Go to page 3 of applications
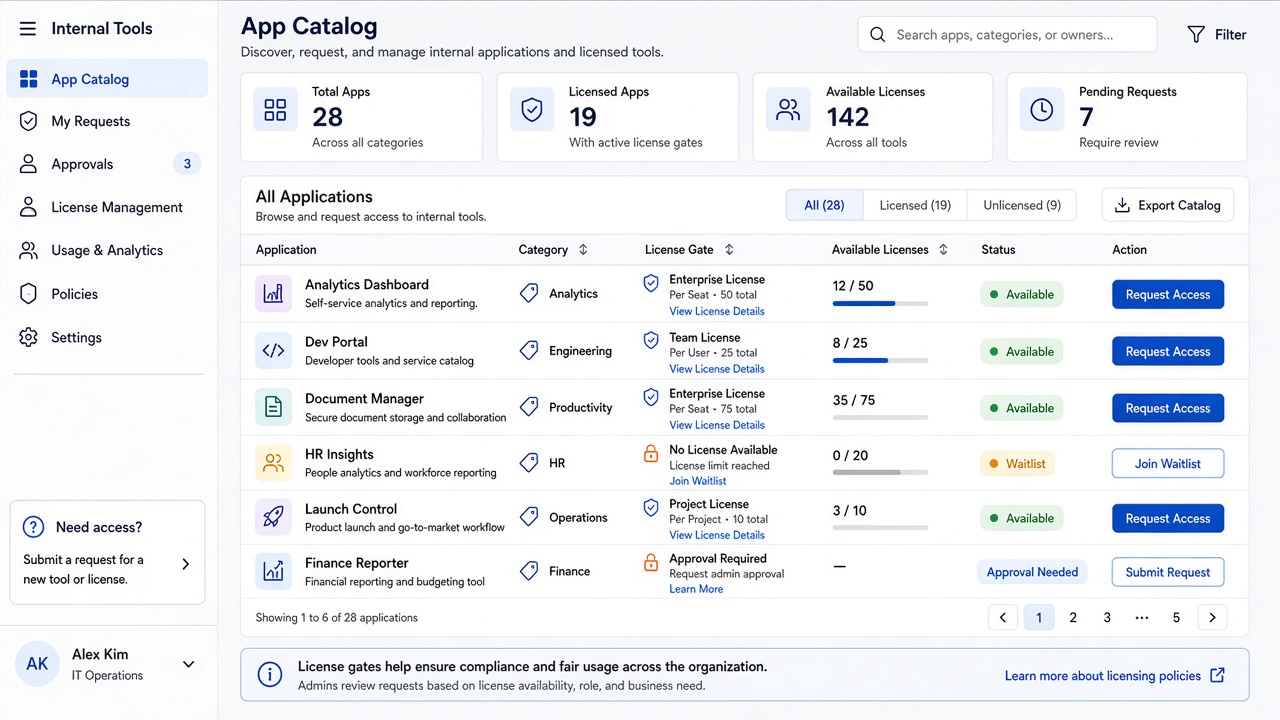Viewport: 1280px width, 720px height. click(1107, 618)
